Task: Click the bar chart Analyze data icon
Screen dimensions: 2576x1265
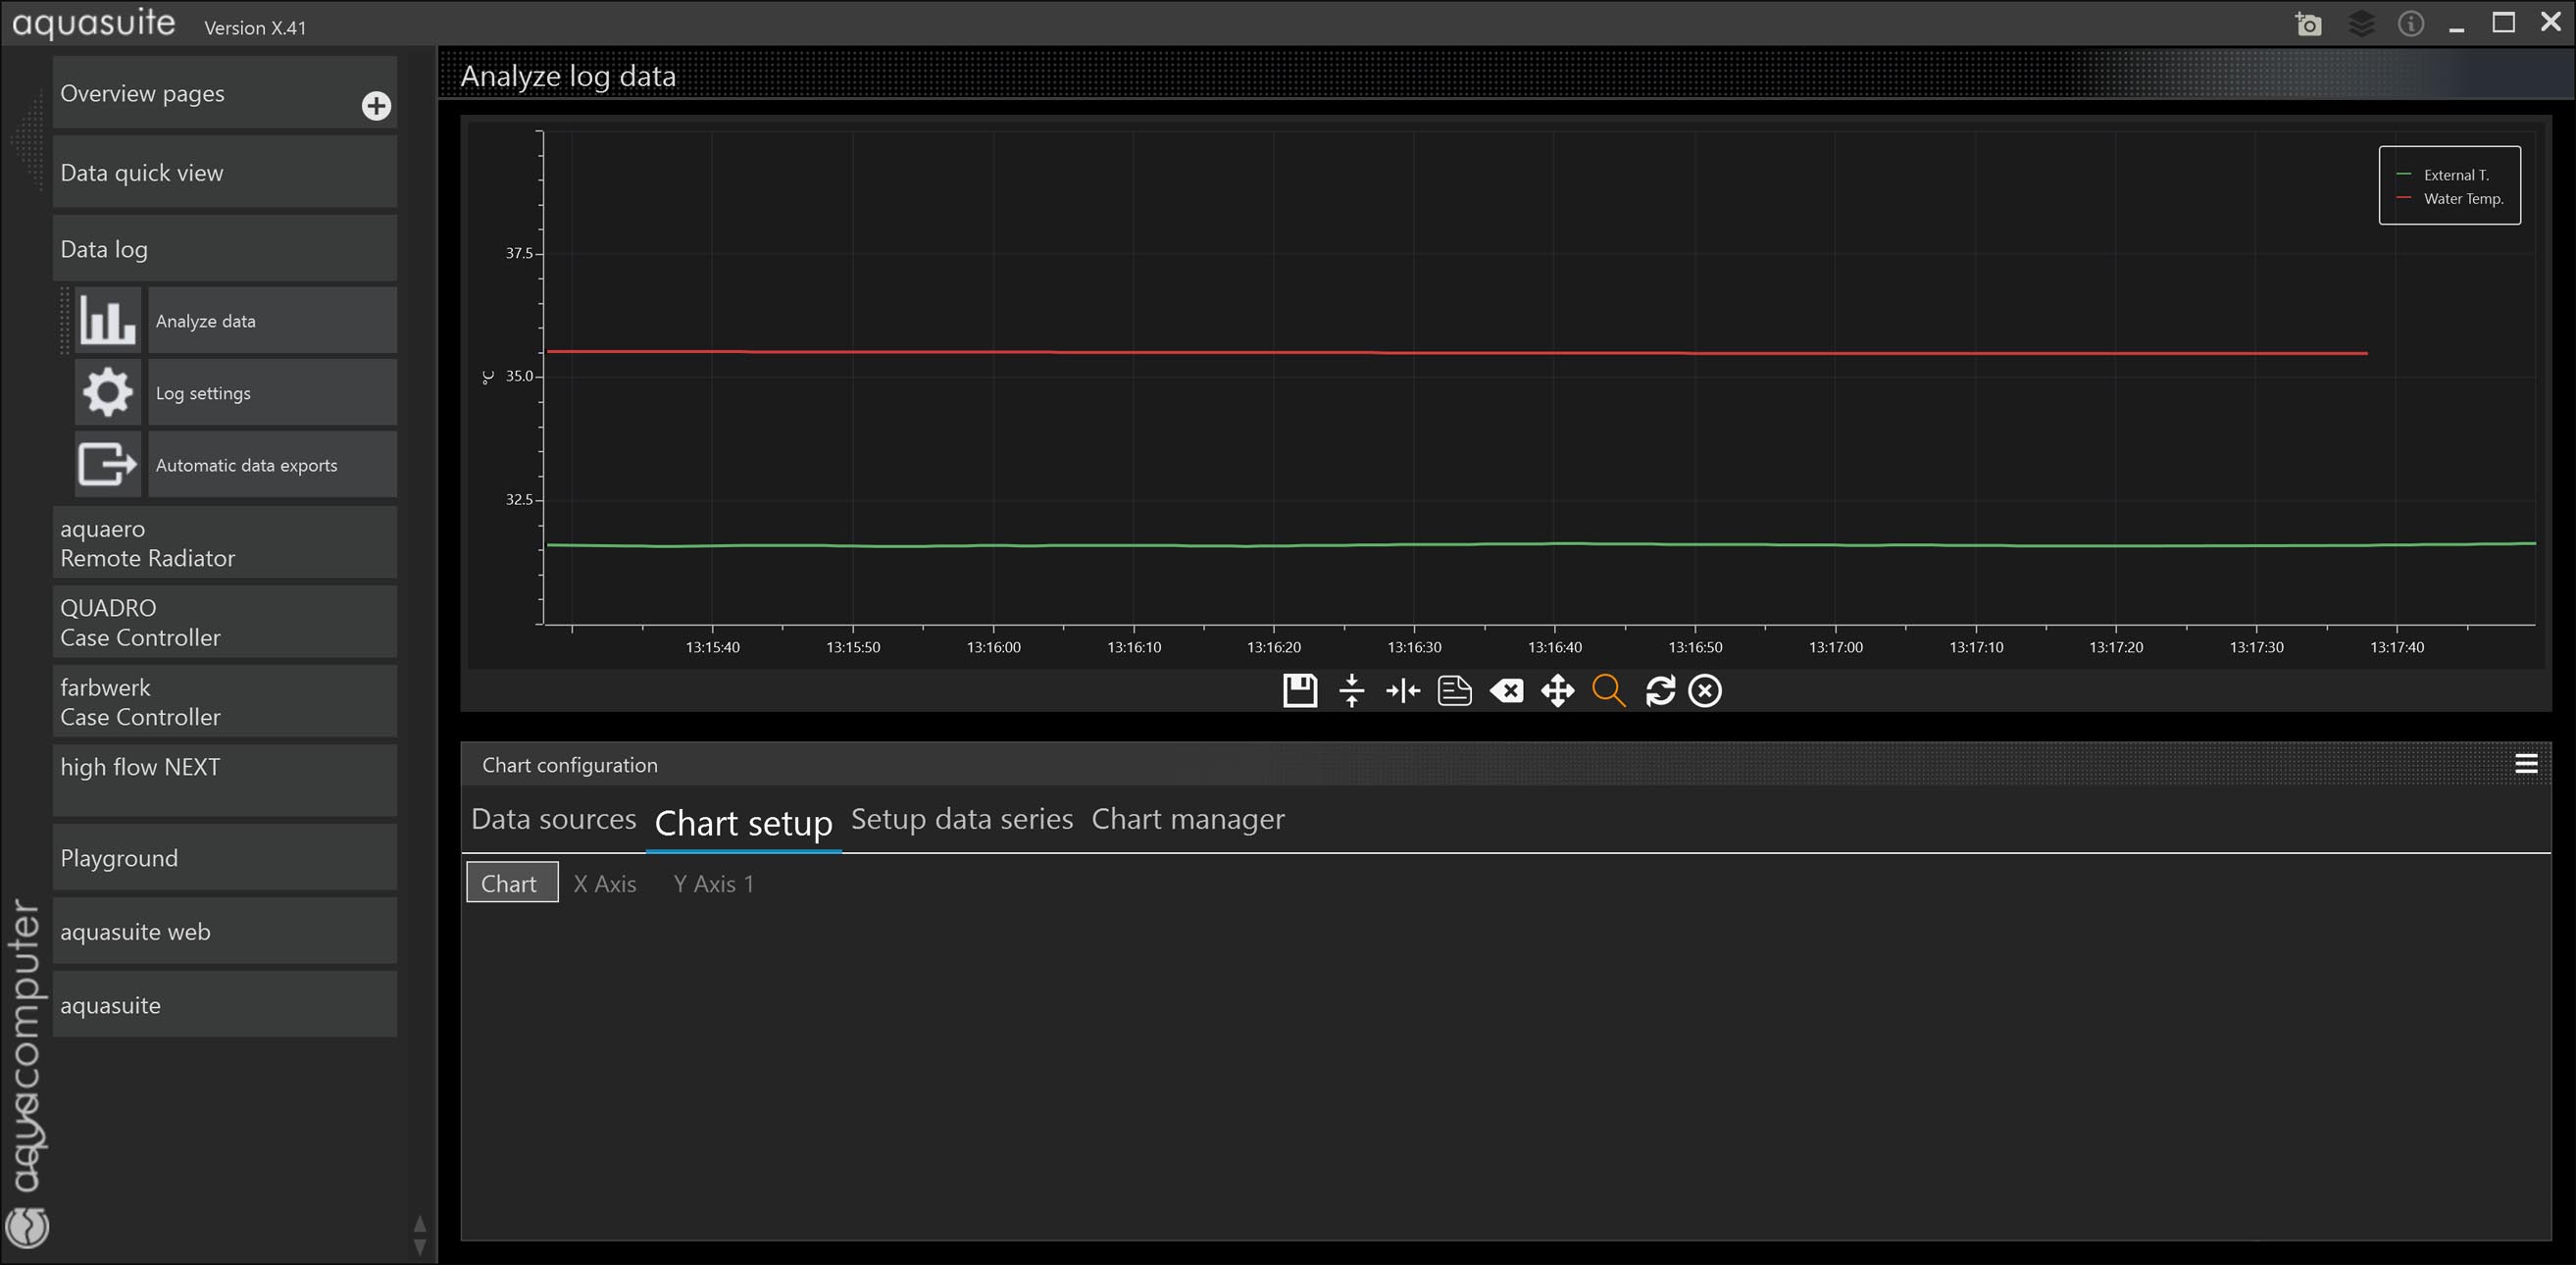Action: [x=108, y=320]
